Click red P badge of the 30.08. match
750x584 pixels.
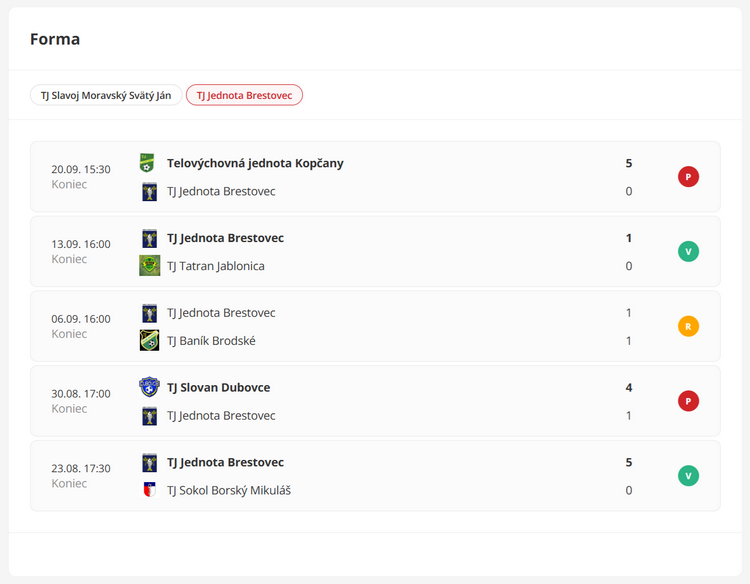point(688,401)
